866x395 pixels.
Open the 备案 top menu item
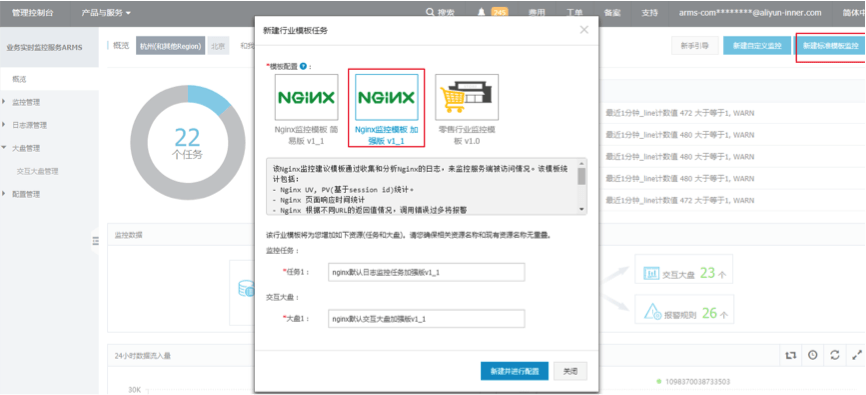point(612,13)
